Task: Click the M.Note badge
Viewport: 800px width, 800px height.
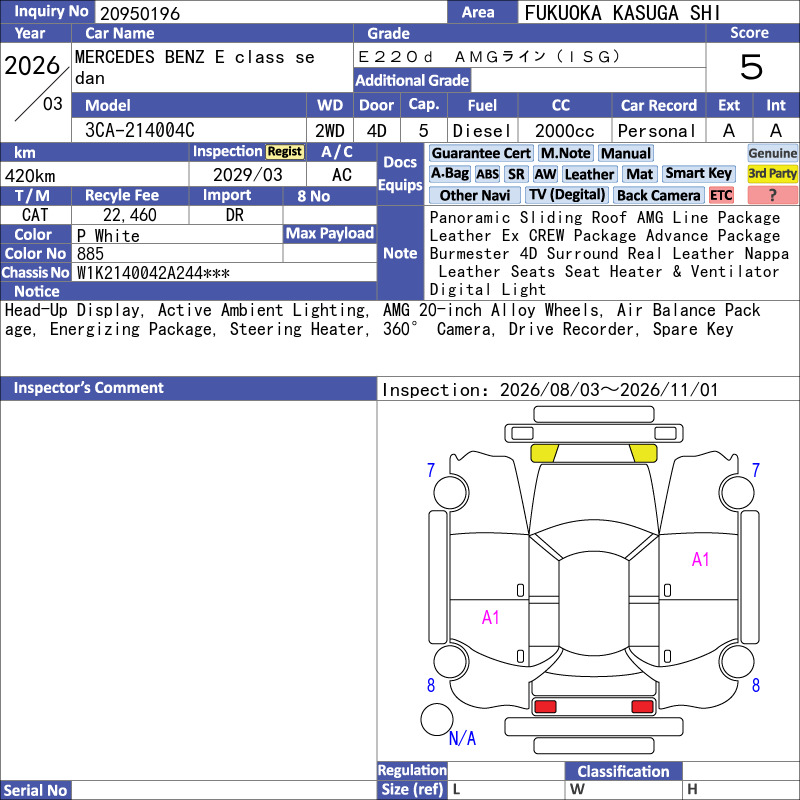Action: [565, 153]
